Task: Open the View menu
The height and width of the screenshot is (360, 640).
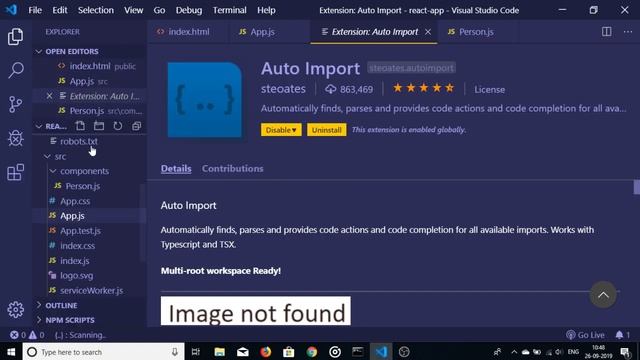Action: (133, 10)
